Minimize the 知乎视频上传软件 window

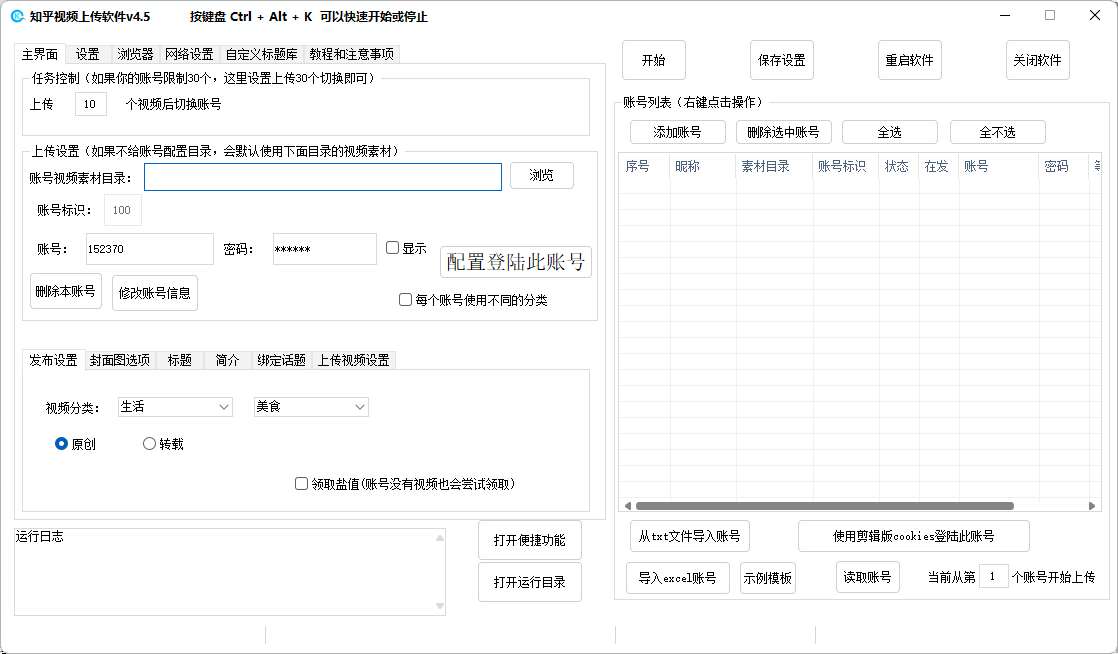tap(1005, 16)
